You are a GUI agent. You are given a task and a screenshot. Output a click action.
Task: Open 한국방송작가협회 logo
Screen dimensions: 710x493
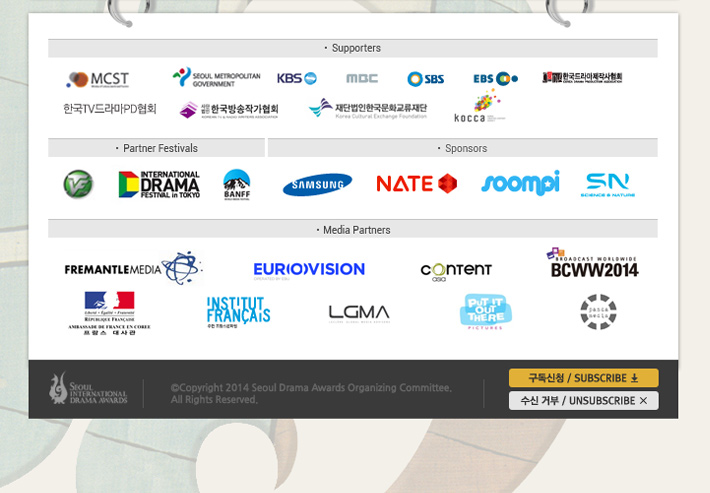click(x=229, y=110)
